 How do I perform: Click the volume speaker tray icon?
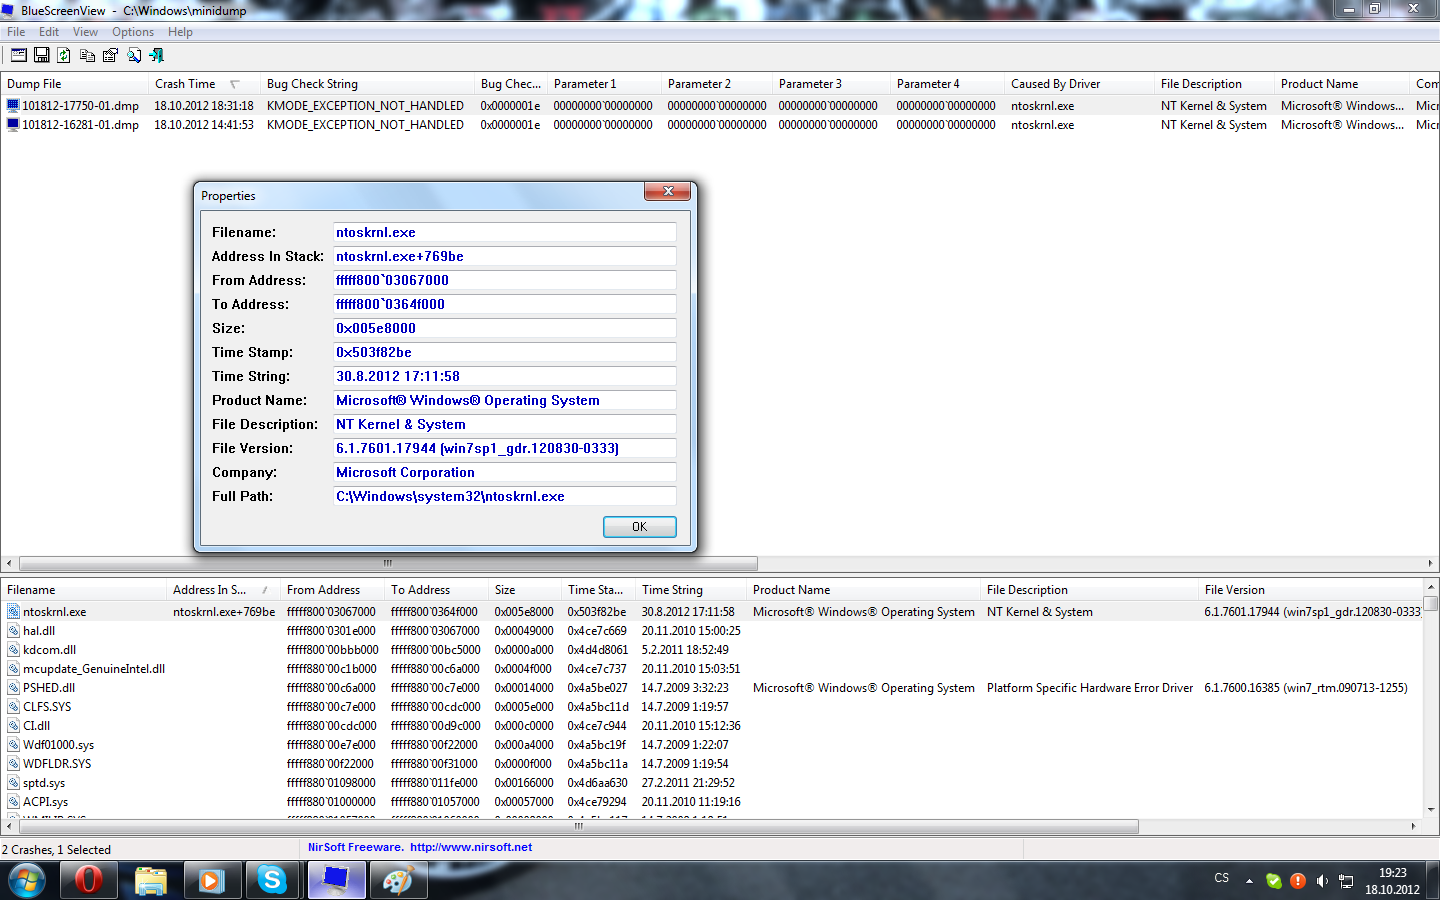point(1322,881)
